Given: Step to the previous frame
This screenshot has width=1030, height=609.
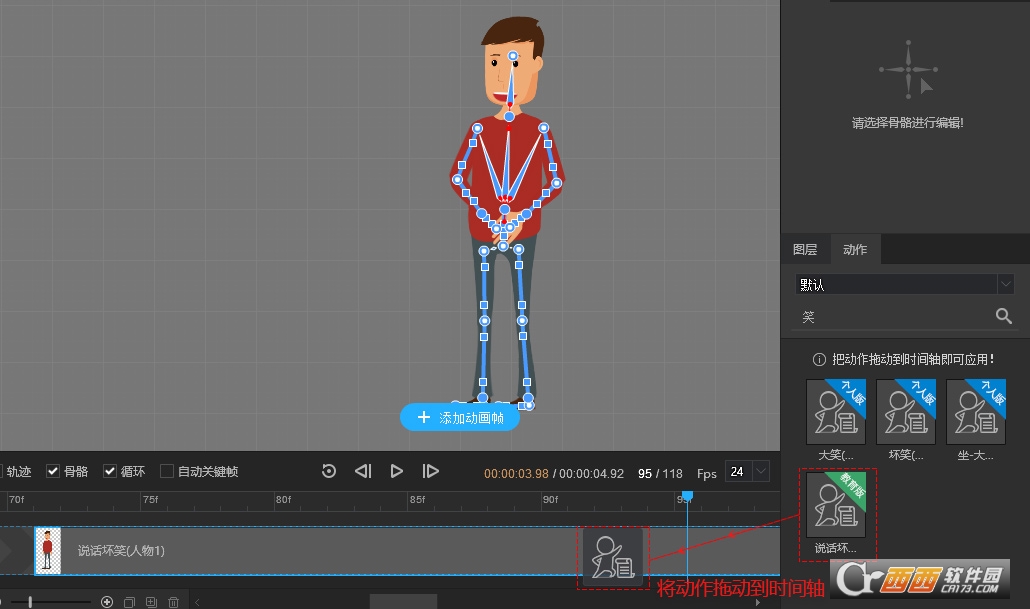Looking at the screenshot, I should click(x=363, y=471).
